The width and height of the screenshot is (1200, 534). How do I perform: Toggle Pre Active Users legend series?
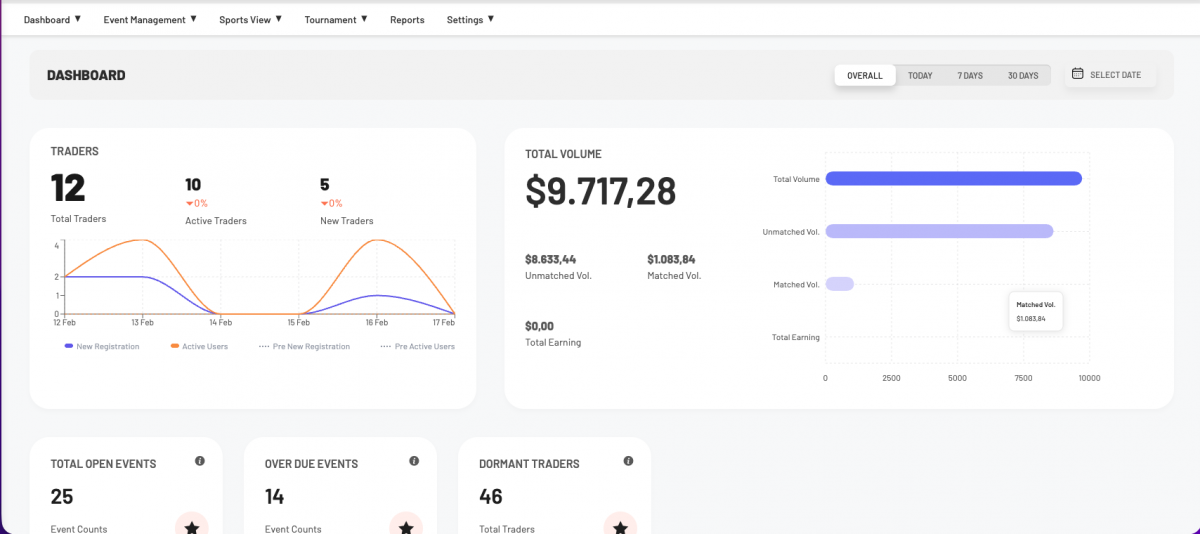click(417, 347)
